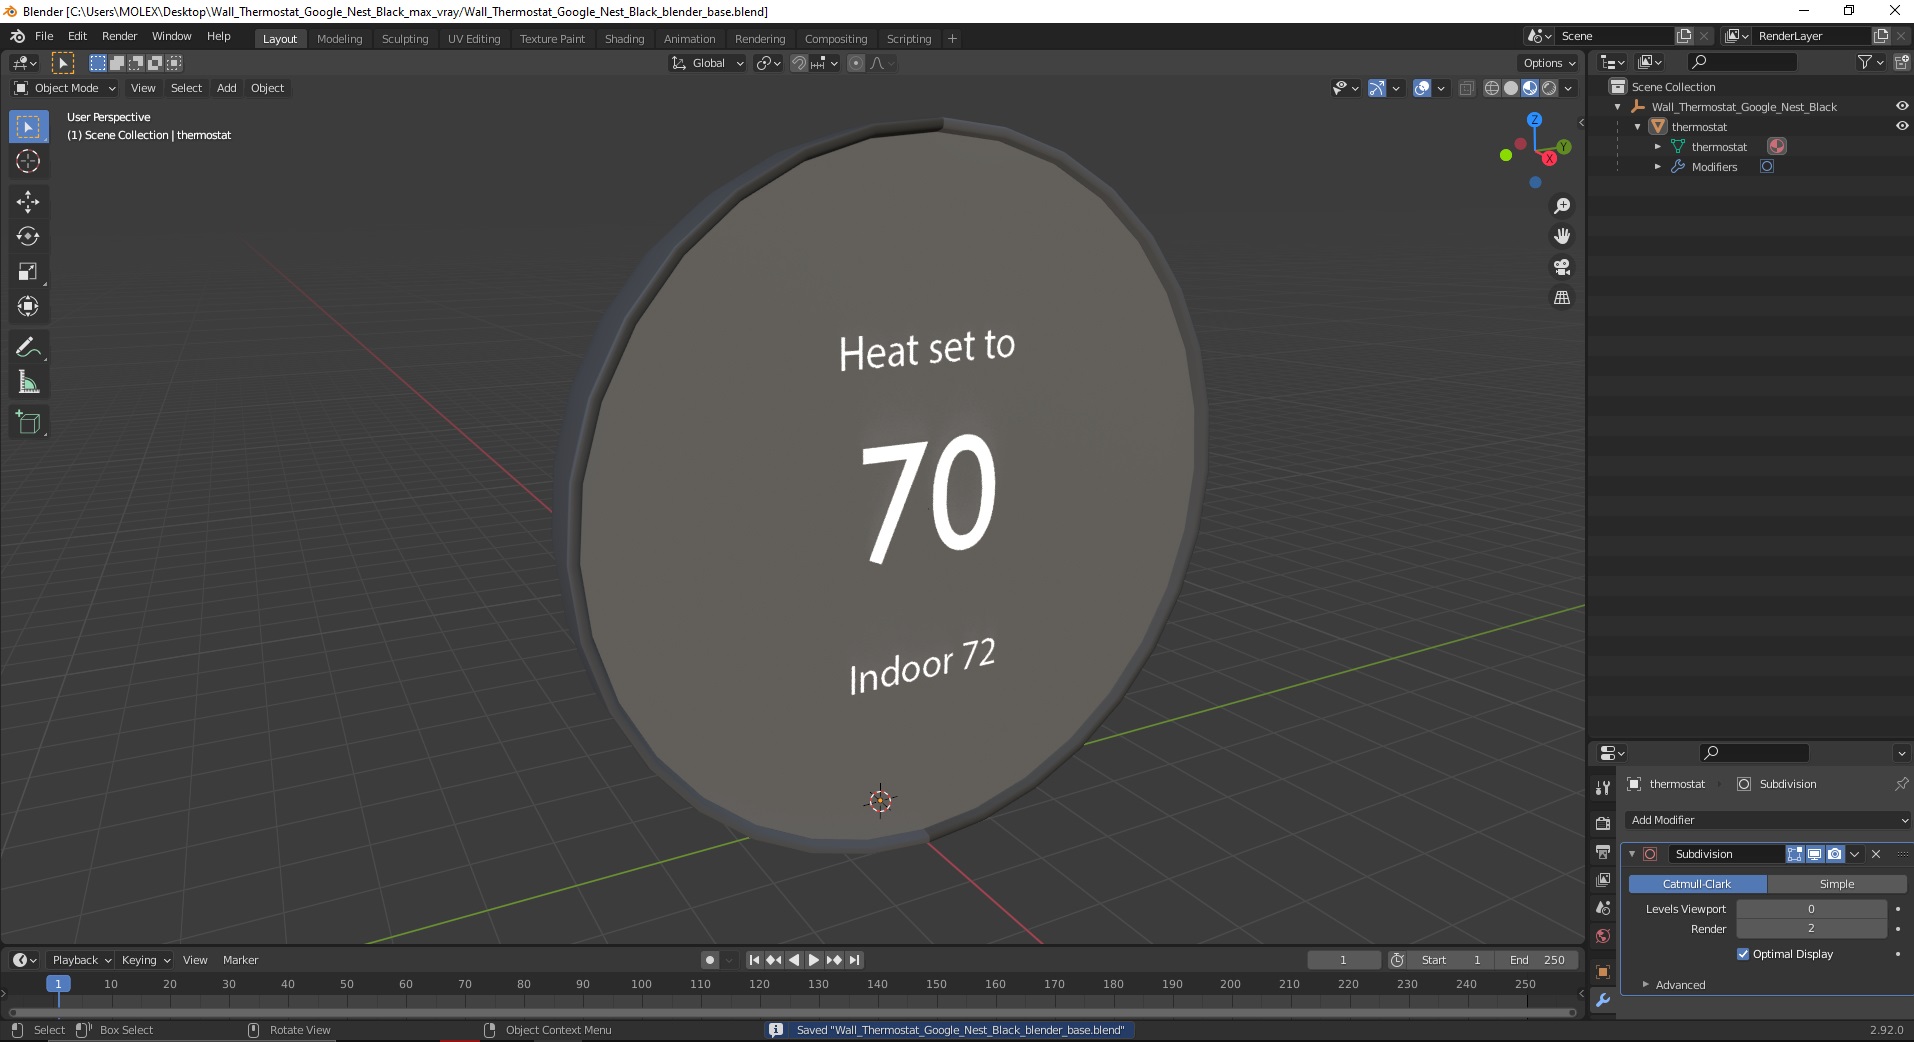Select Catmull-Clark subdivision type

click(1697, 884)
